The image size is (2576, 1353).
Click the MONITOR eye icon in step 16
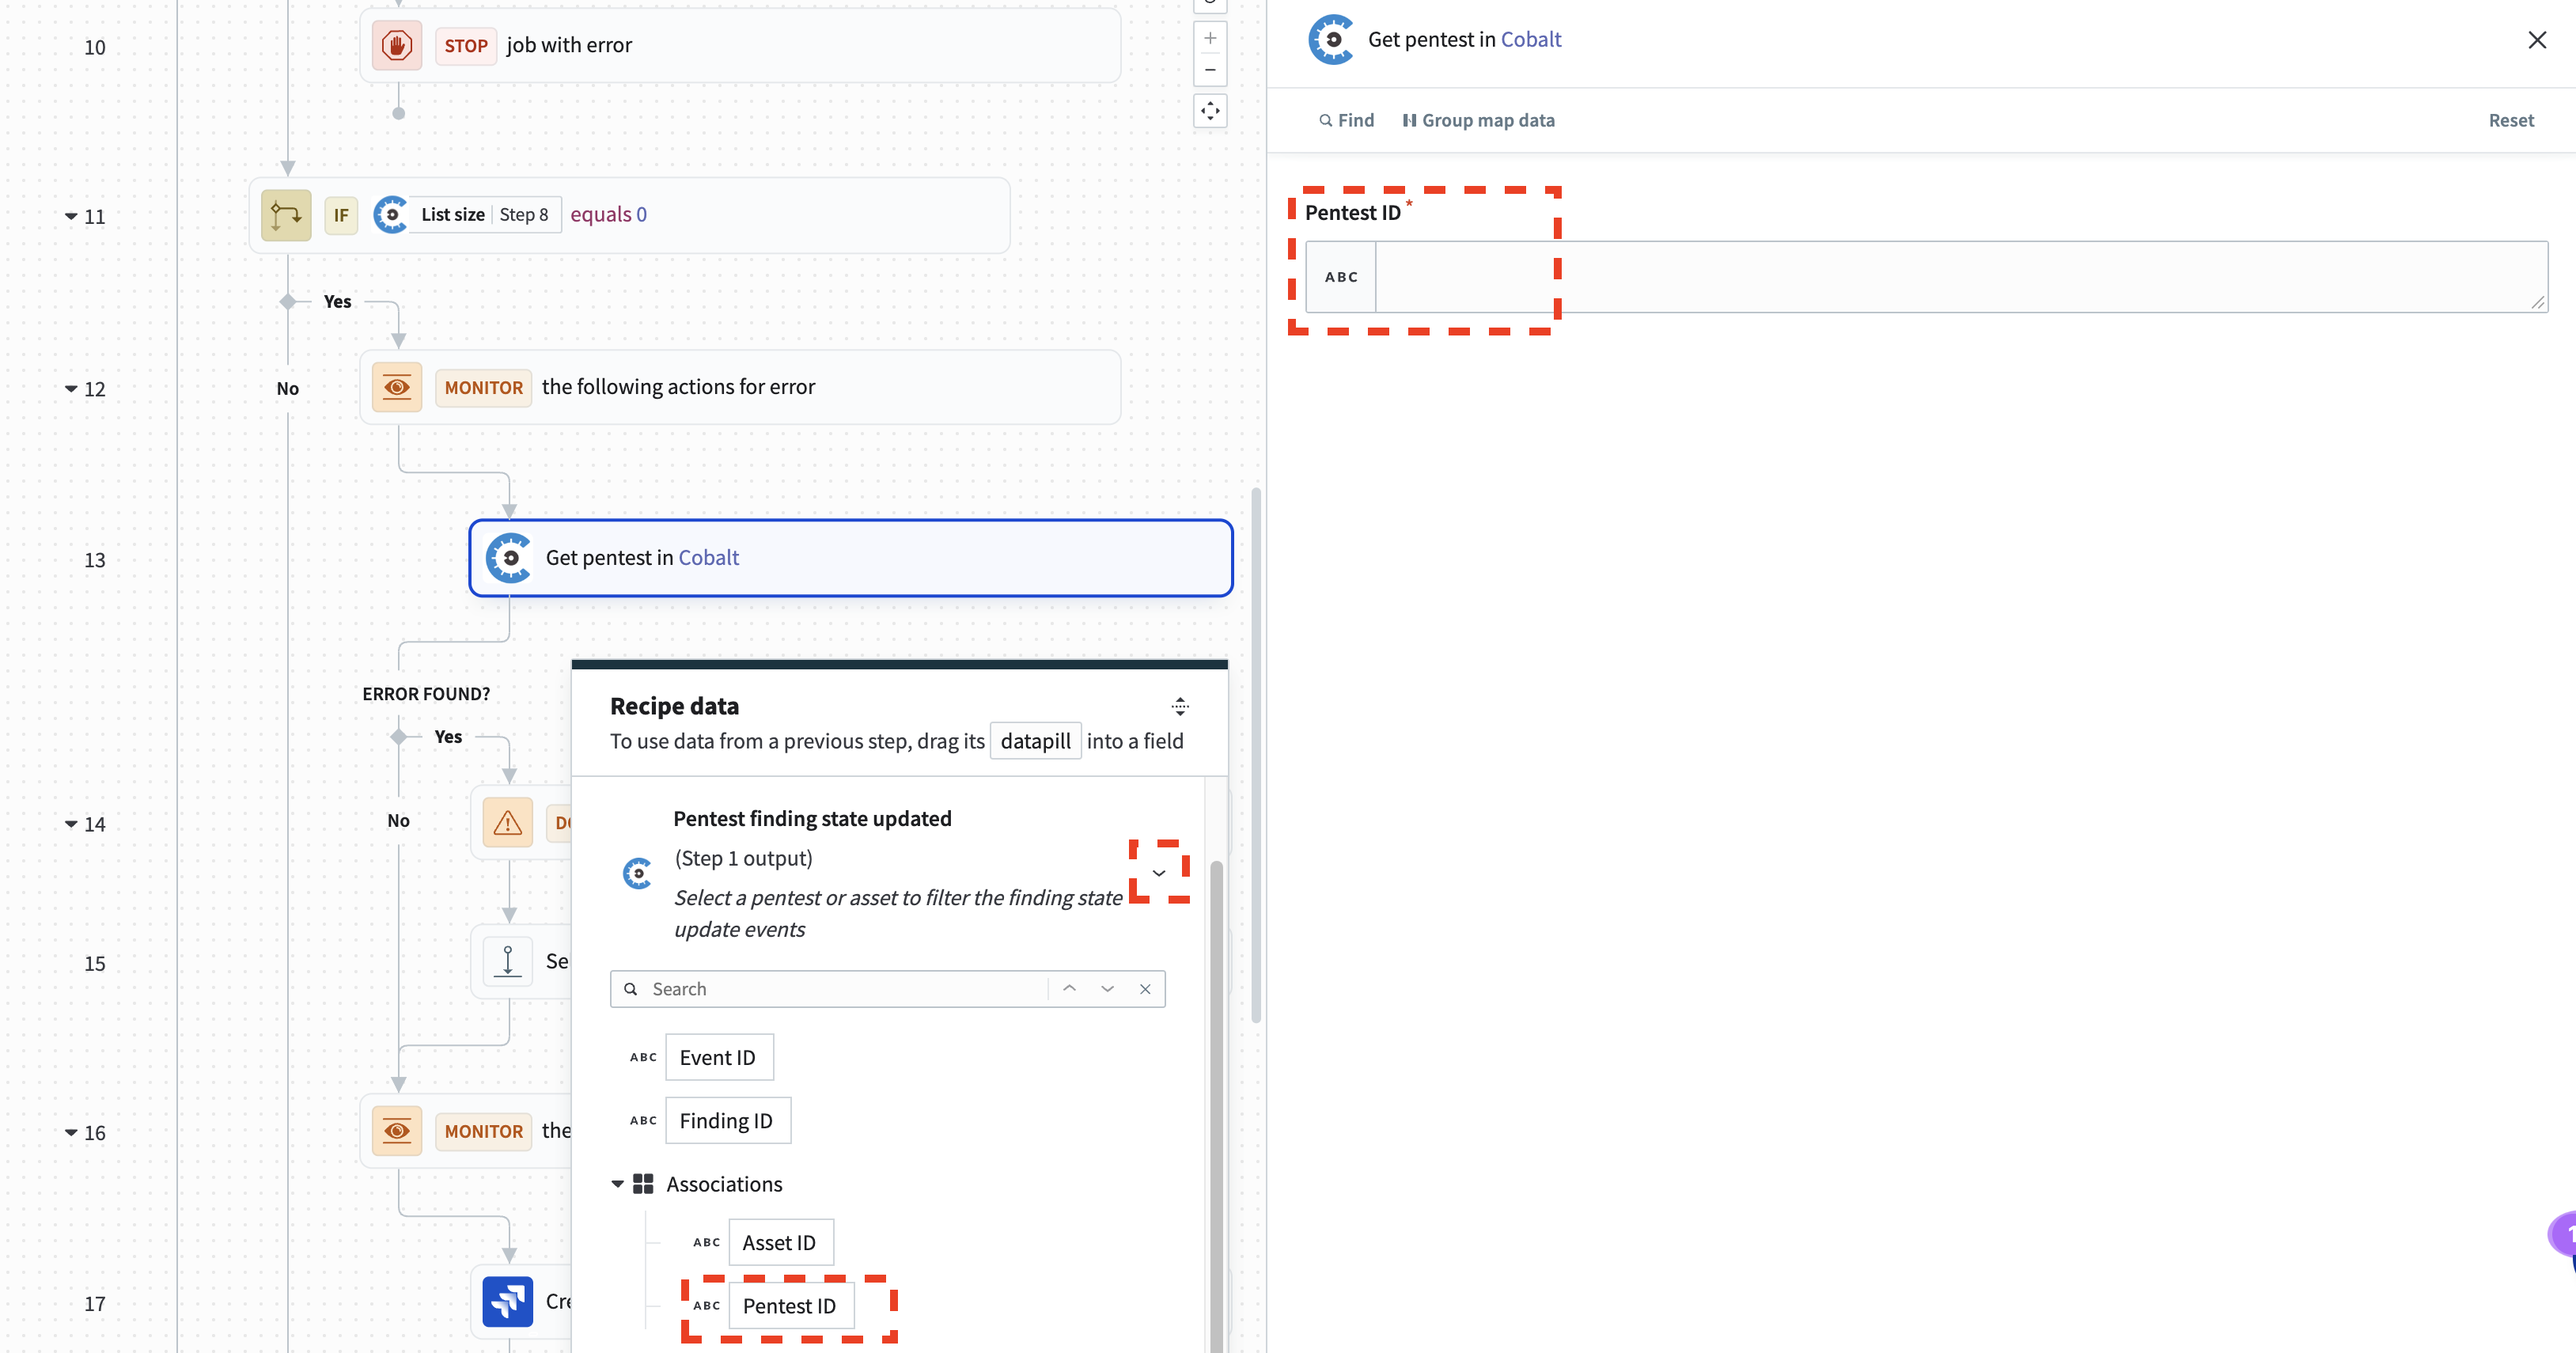(x=397, y=1131)
